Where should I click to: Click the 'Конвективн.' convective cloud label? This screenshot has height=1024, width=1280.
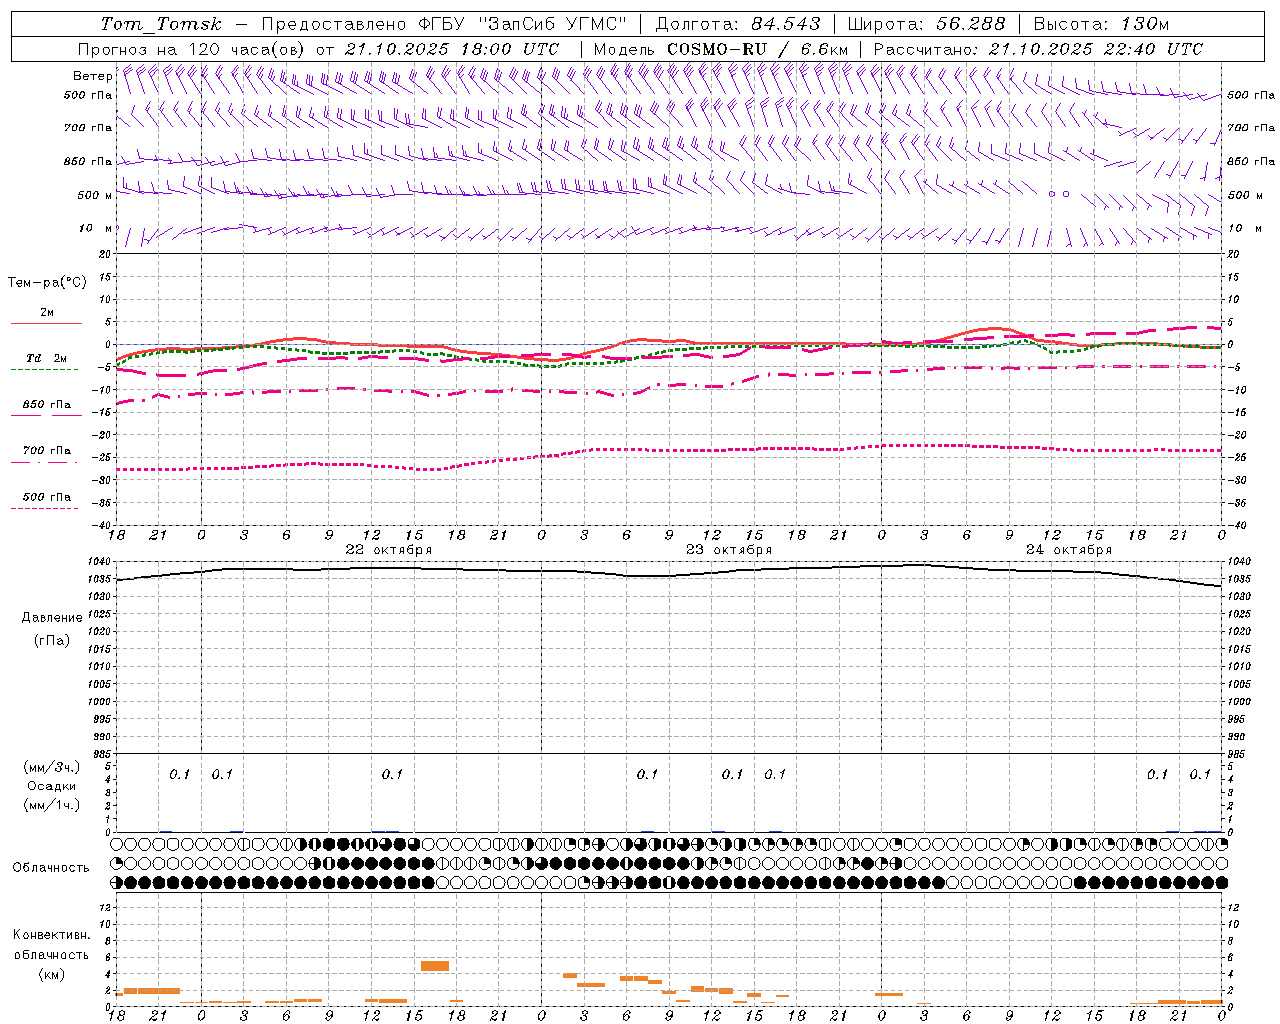click(x=52, y=935)
